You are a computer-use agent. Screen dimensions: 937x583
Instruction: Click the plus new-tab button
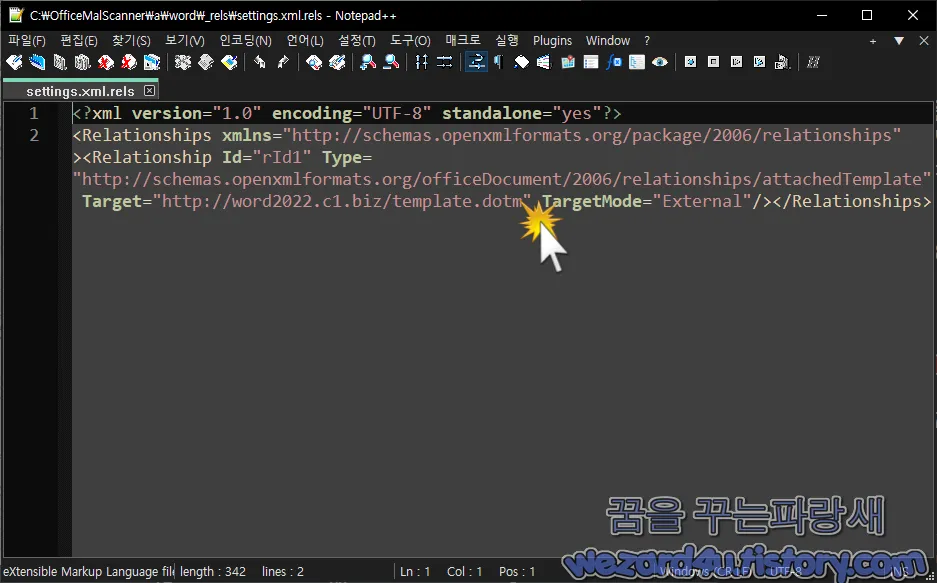[873, 41]
